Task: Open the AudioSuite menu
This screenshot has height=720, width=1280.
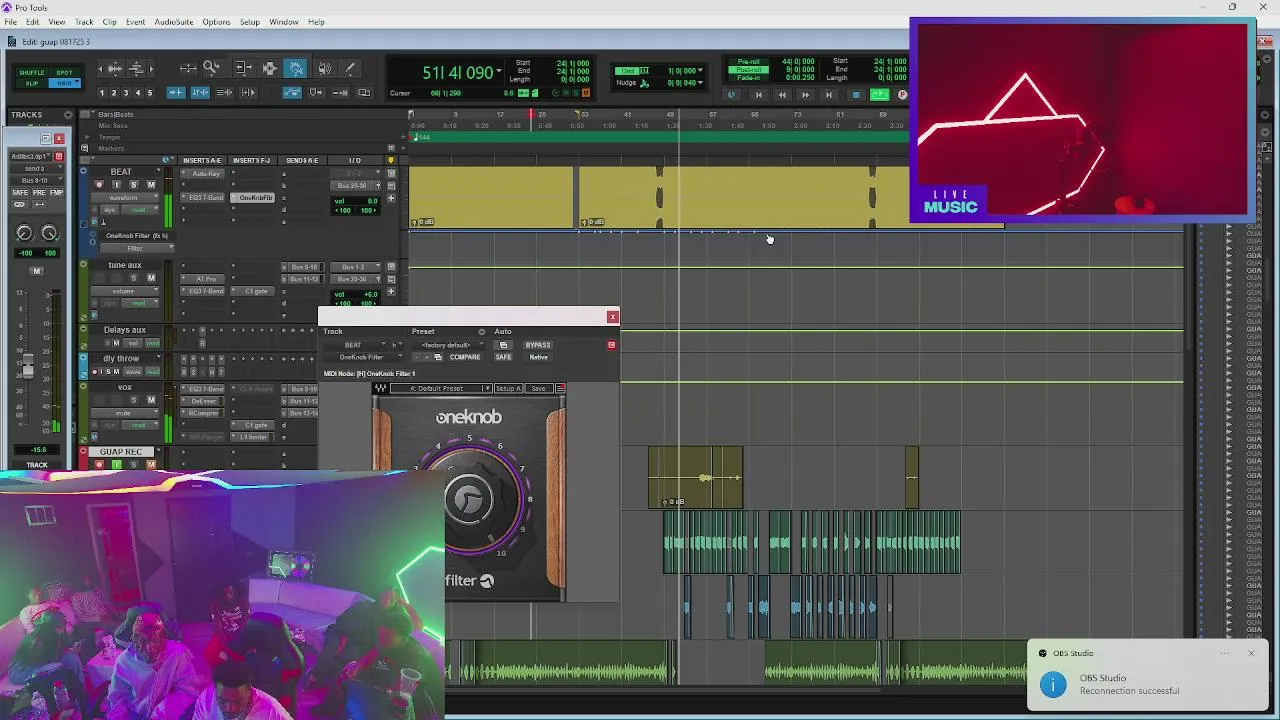Action: (x=174, y=22)
